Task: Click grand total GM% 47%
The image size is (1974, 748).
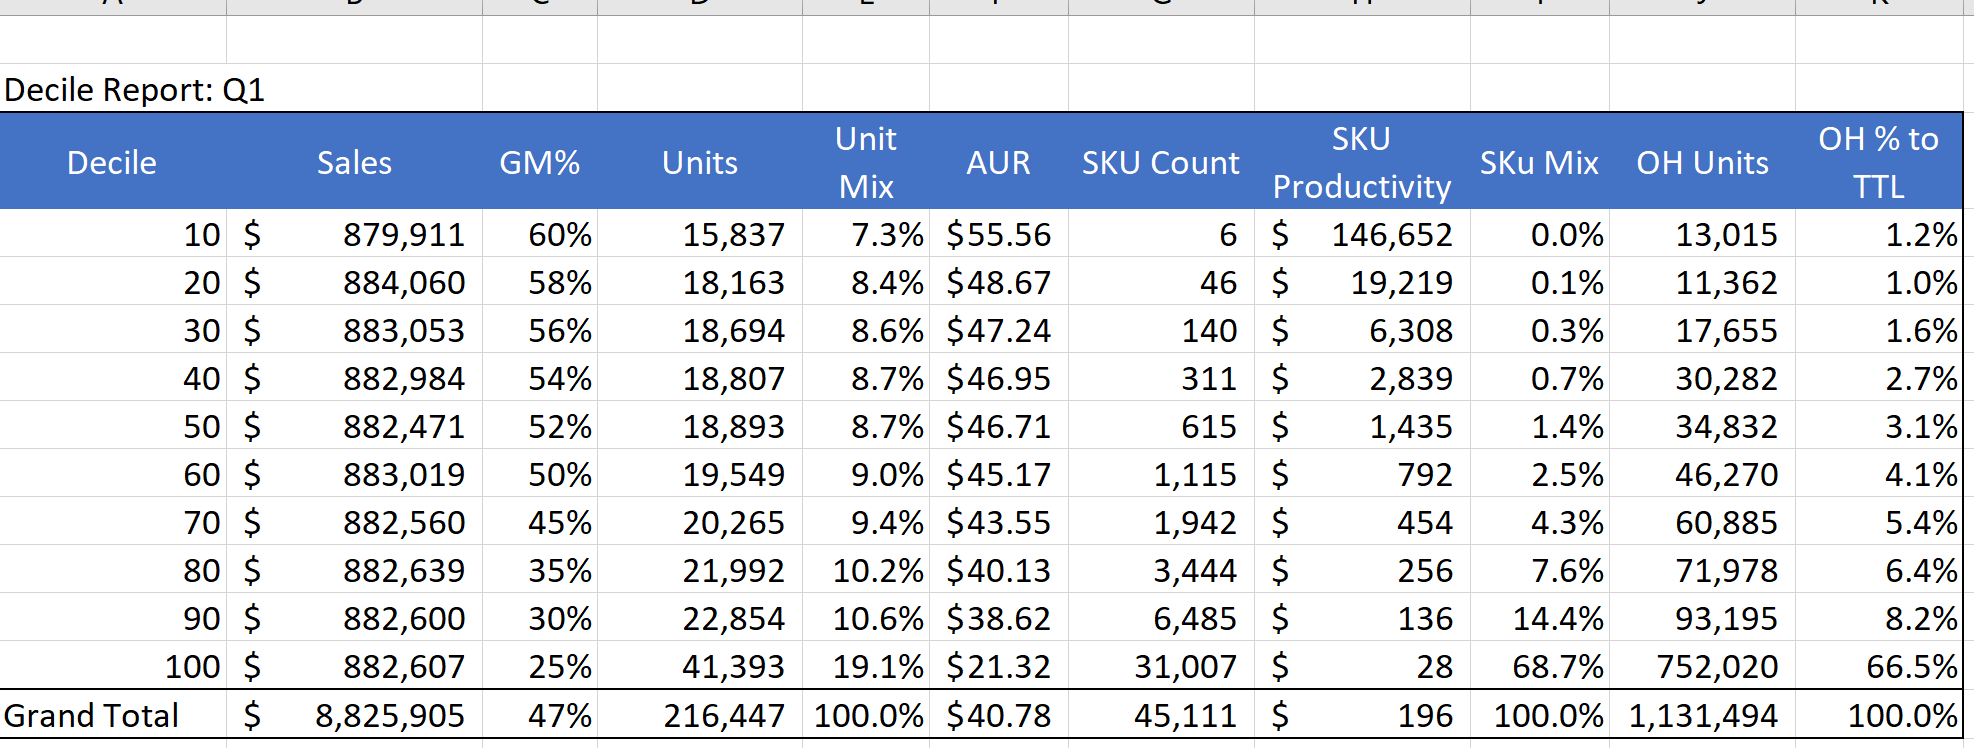Action: coord(540,715)
